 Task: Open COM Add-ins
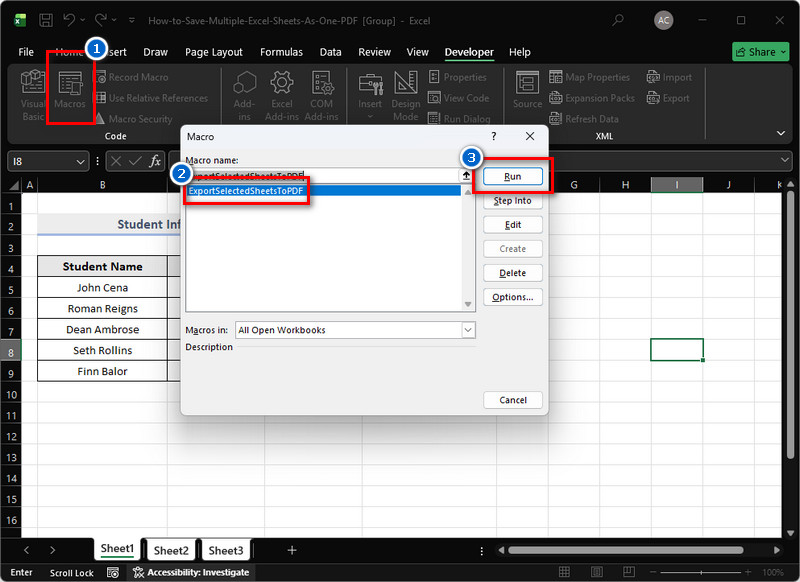coord(321,95)
